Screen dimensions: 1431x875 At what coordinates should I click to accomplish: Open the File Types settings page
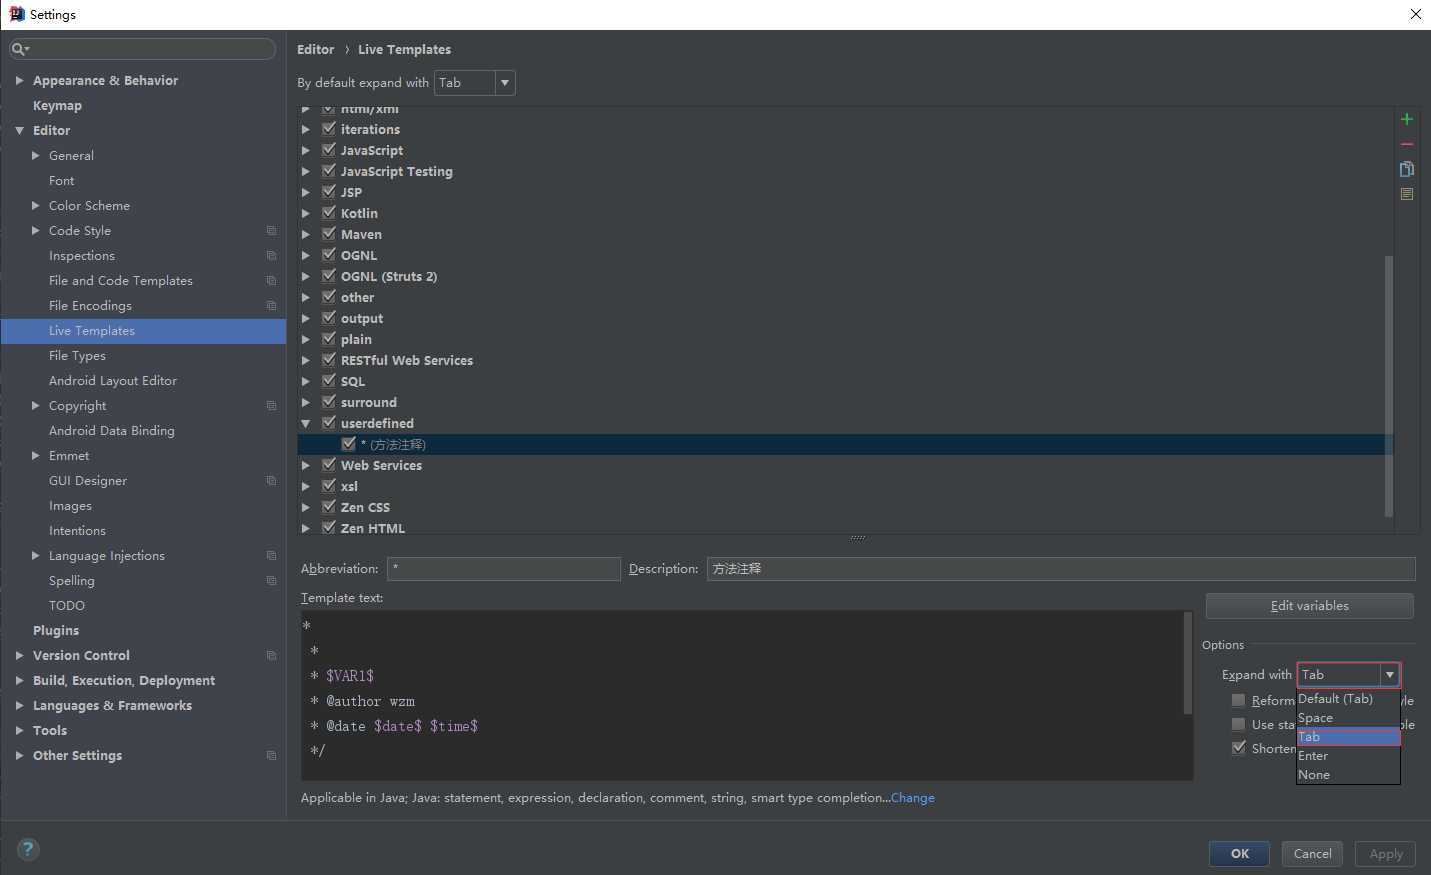pos(77,356)
